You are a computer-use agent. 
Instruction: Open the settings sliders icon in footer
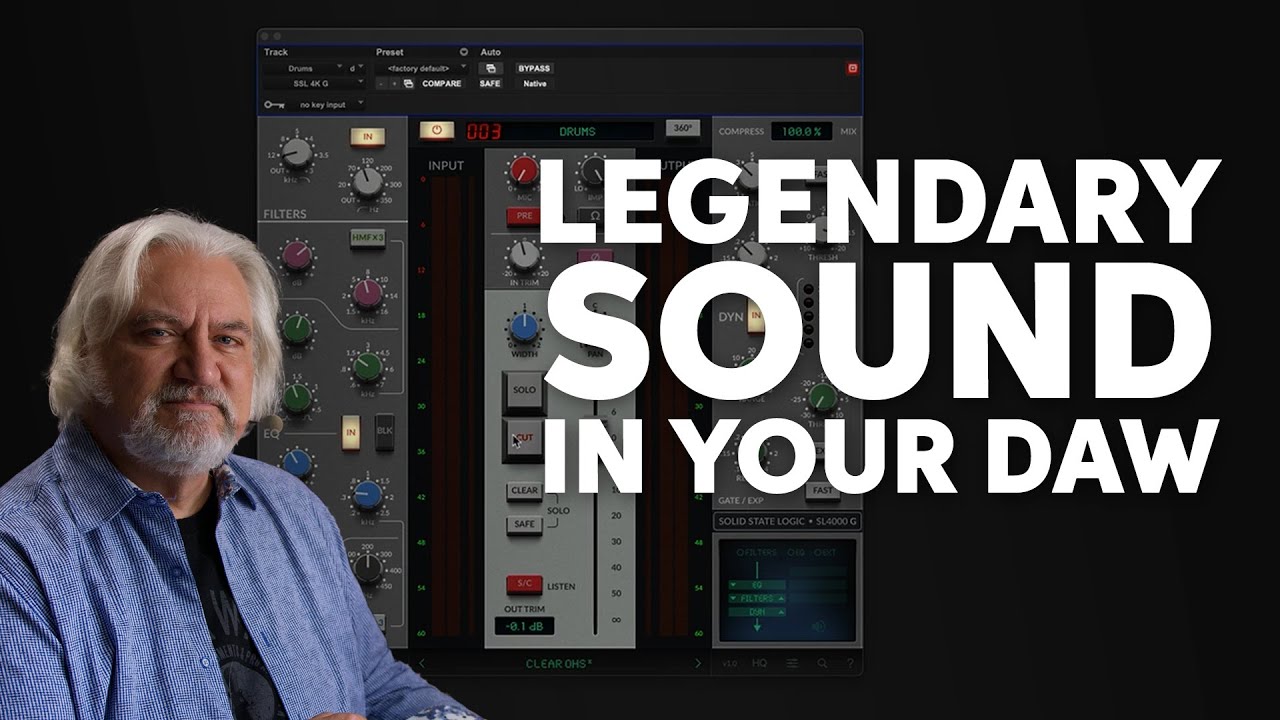click(792, 663)
